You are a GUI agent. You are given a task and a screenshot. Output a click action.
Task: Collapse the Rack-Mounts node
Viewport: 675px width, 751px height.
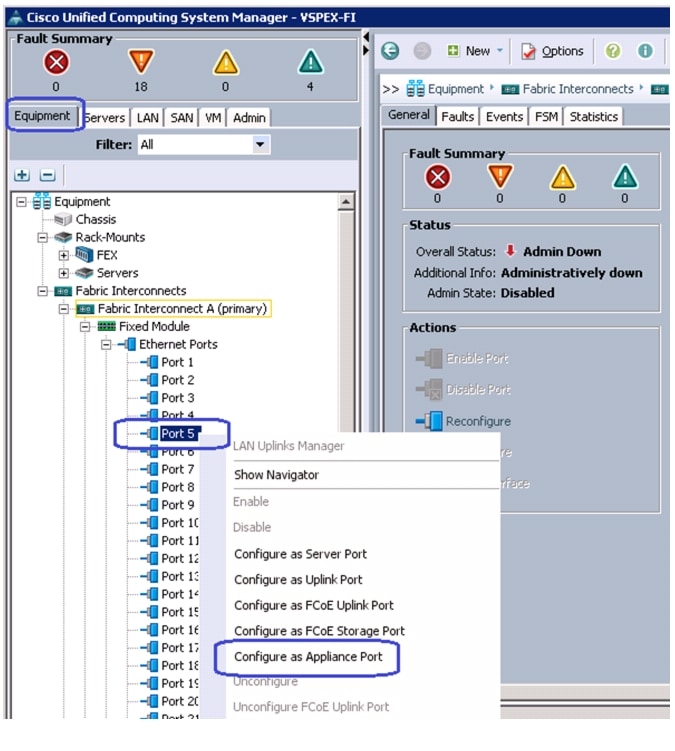[x=42, y=237]
